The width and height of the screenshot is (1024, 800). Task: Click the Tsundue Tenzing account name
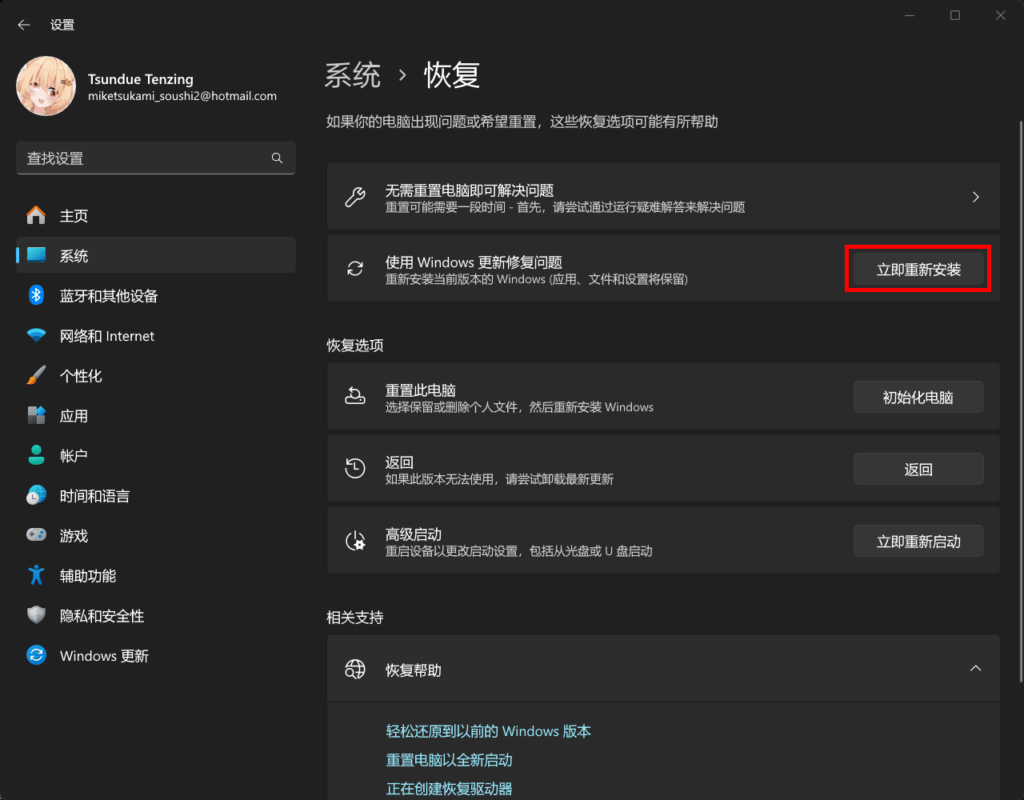click(x=140, y=79)
